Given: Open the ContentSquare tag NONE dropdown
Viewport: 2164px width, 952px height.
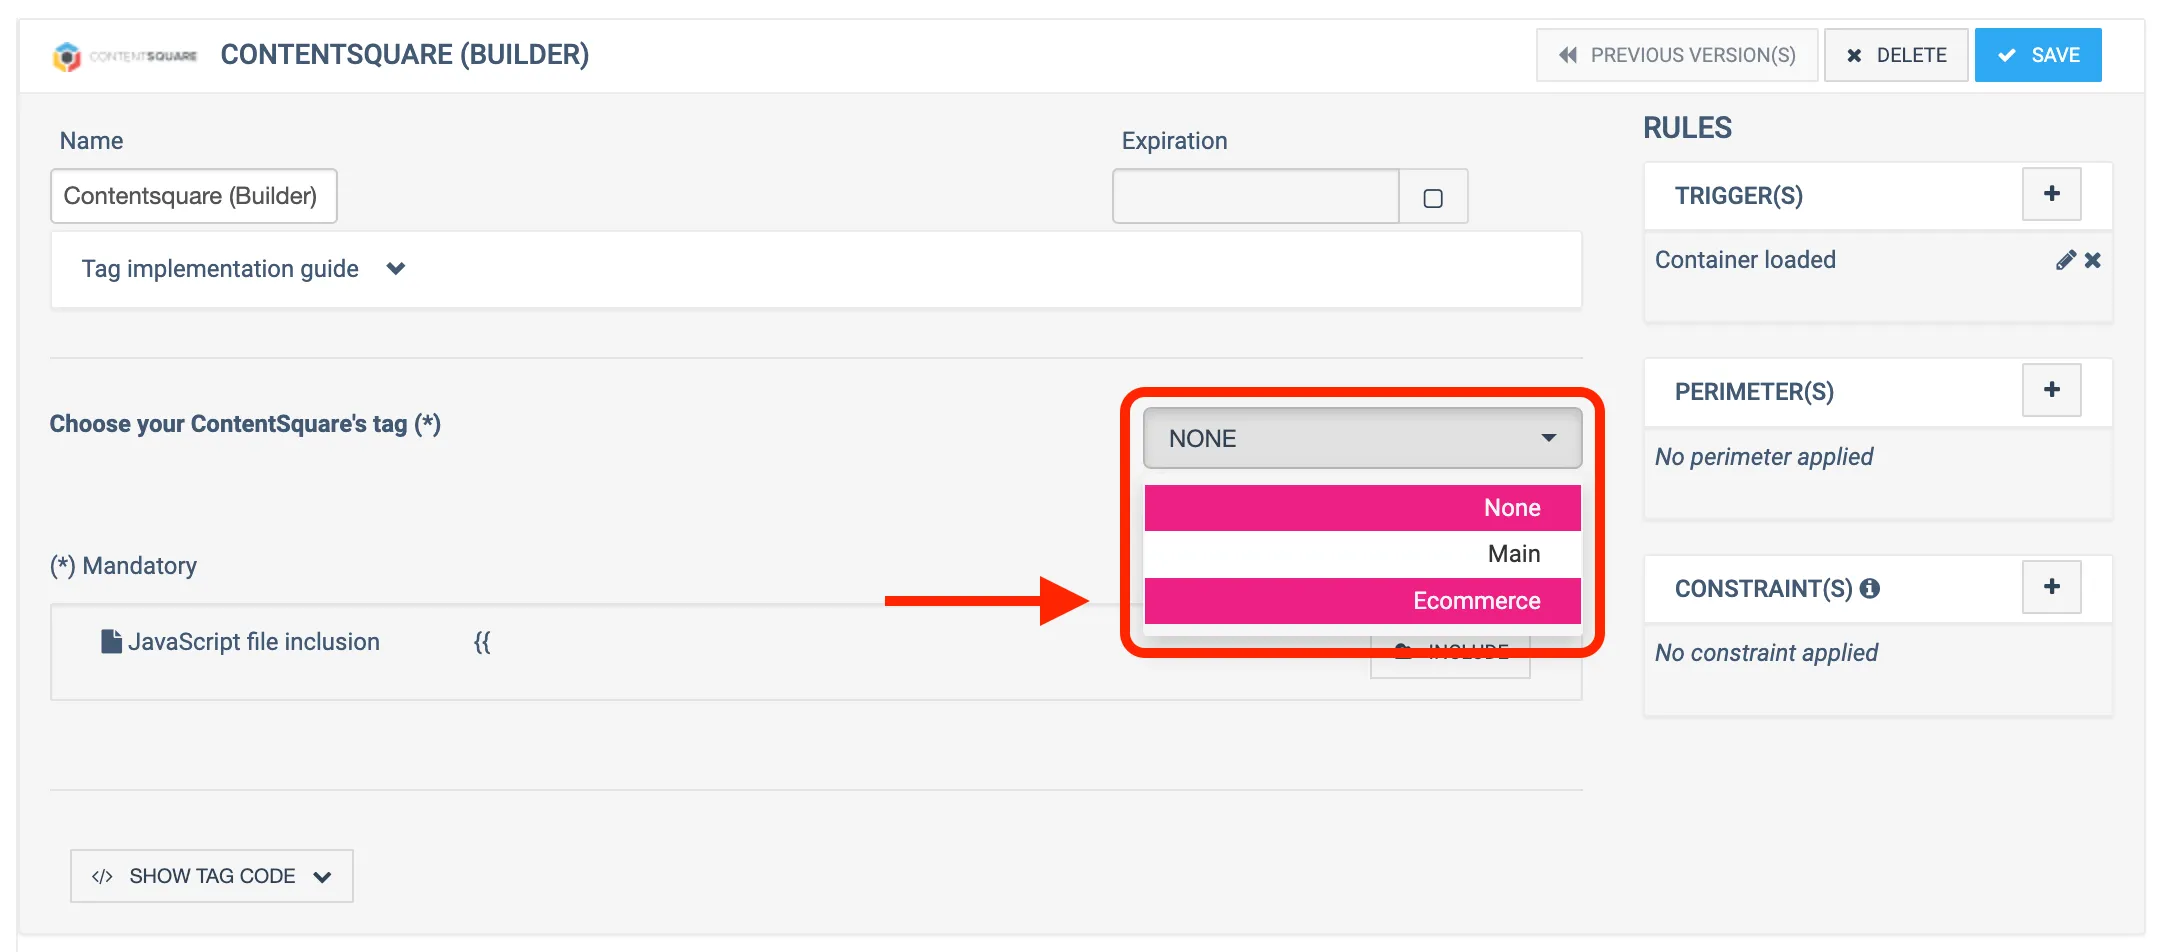Looking at the screenshot, I should pos(1362,438).
